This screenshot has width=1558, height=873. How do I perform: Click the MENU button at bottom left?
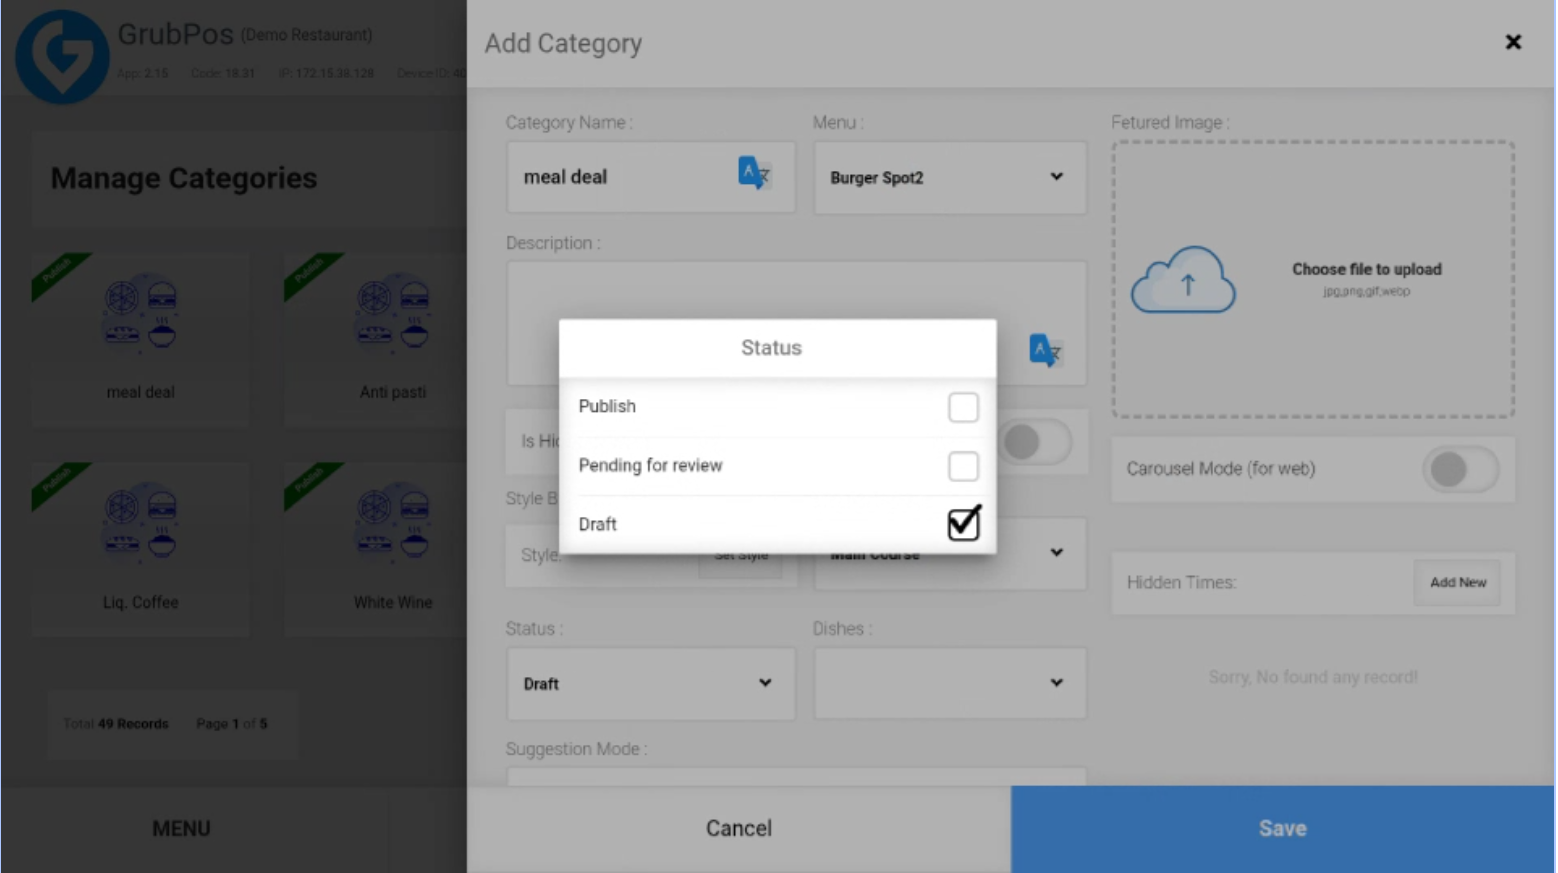181,829
